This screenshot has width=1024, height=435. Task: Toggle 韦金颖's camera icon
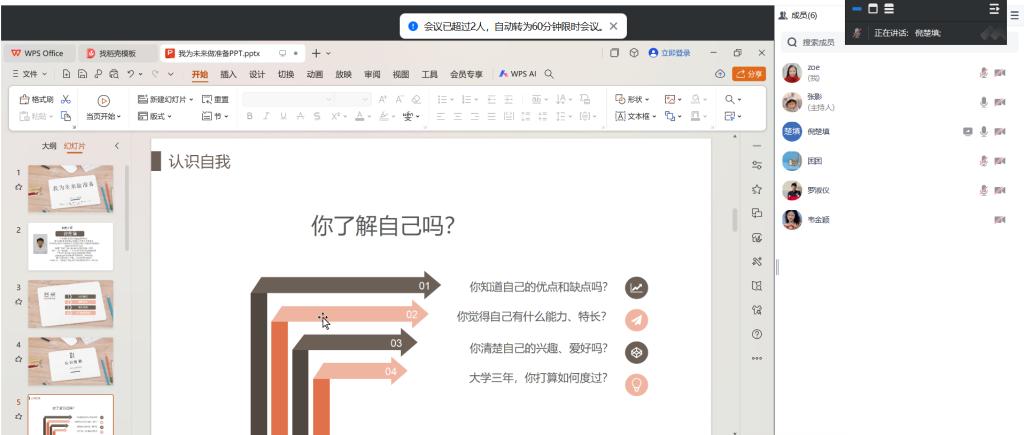tap(1000, 220)
